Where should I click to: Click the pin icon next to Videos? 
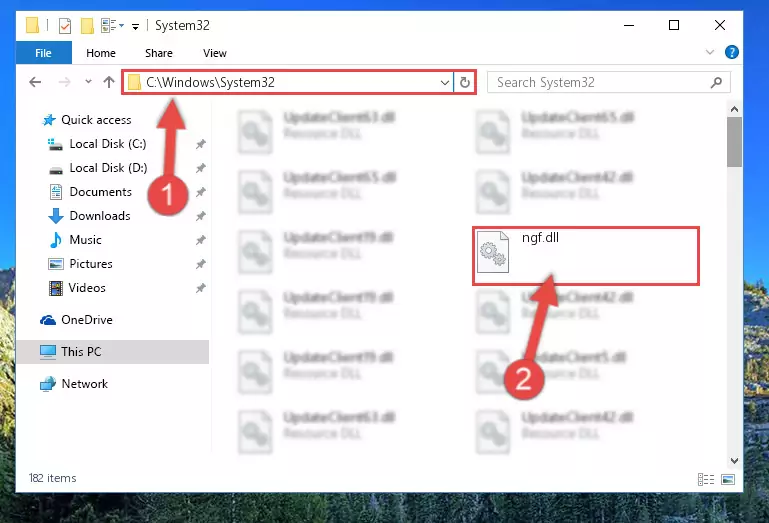tap(200, 288)
